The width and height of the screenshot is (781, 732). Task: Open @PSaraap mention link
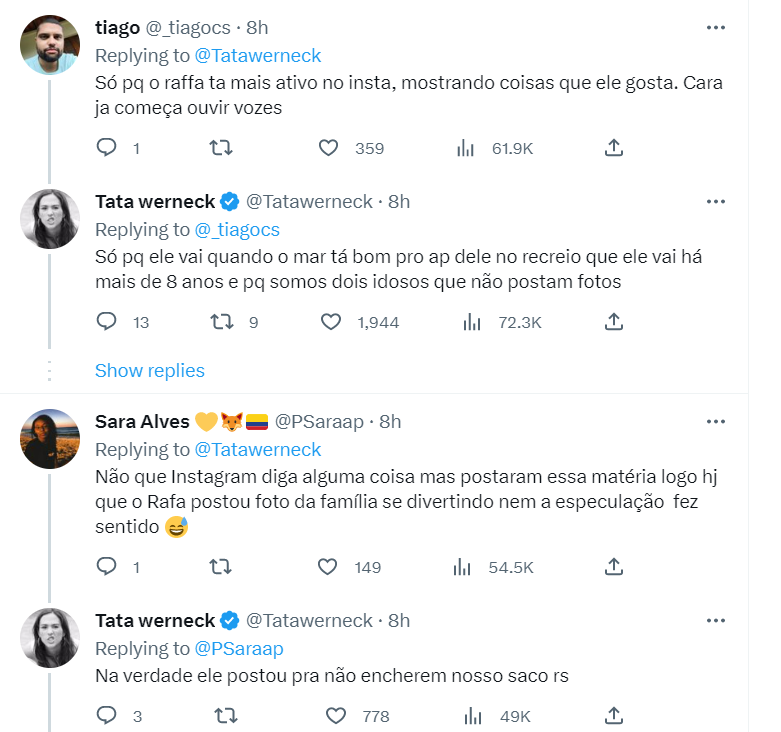tap(239, 648)
